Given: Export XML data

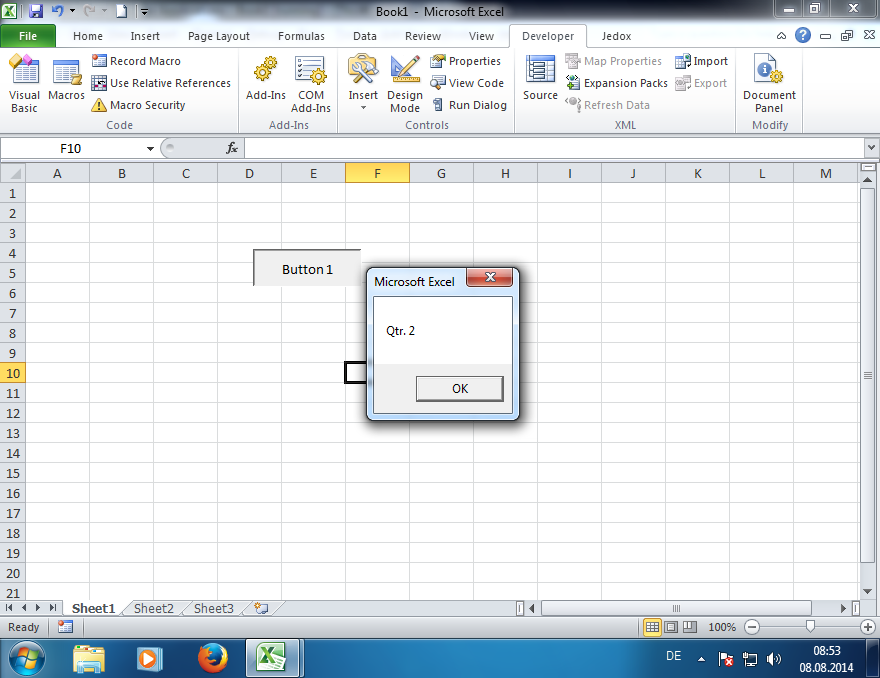Looking at the screenshot, I should pyautogui.click(x=701, y=83).
